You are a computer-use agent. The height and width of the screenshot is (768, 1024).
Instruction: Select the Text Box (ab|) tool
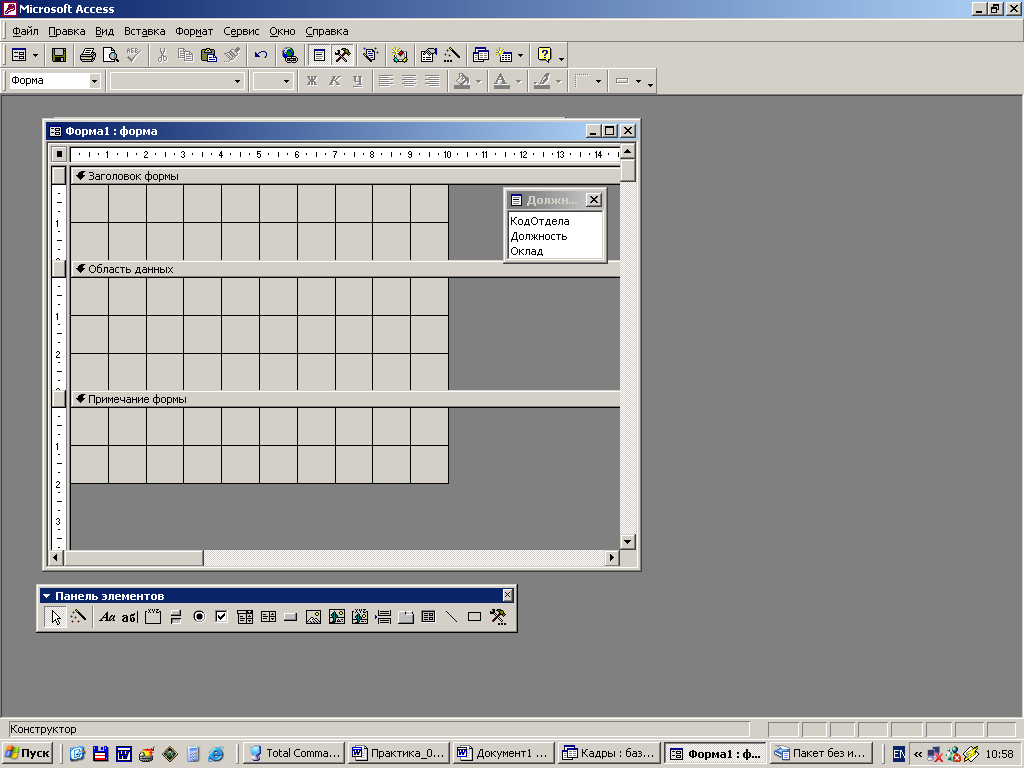click(129, 617)
